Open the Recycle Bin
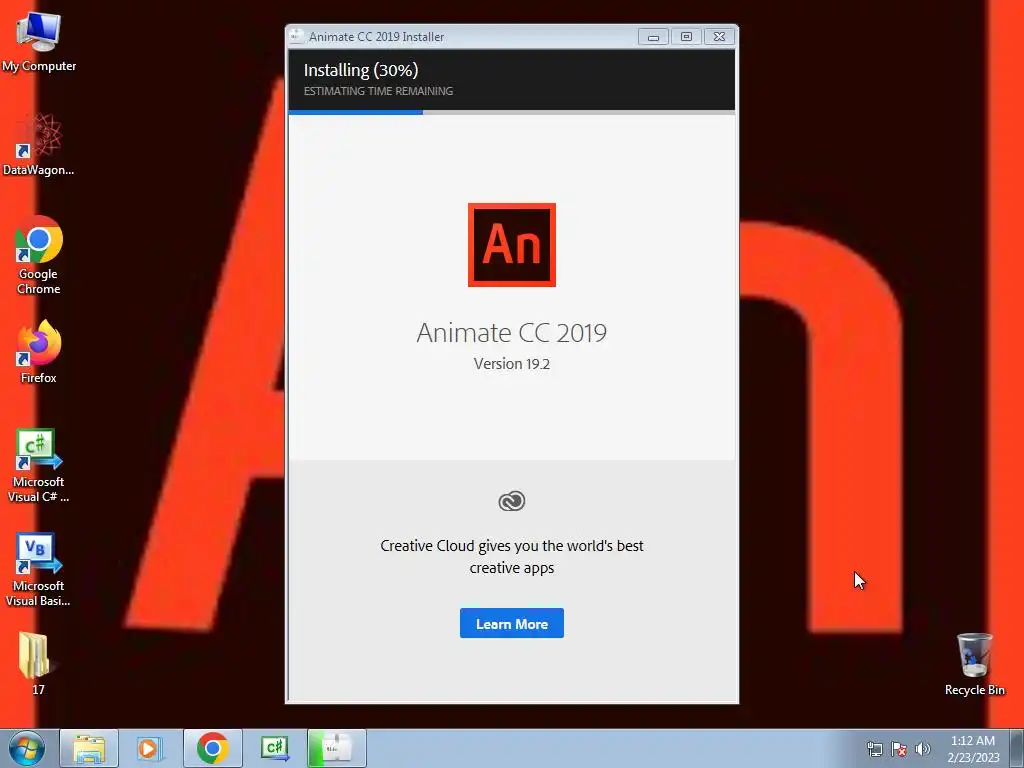Screen dimensions: 1024x768 [x=974, y=664]
